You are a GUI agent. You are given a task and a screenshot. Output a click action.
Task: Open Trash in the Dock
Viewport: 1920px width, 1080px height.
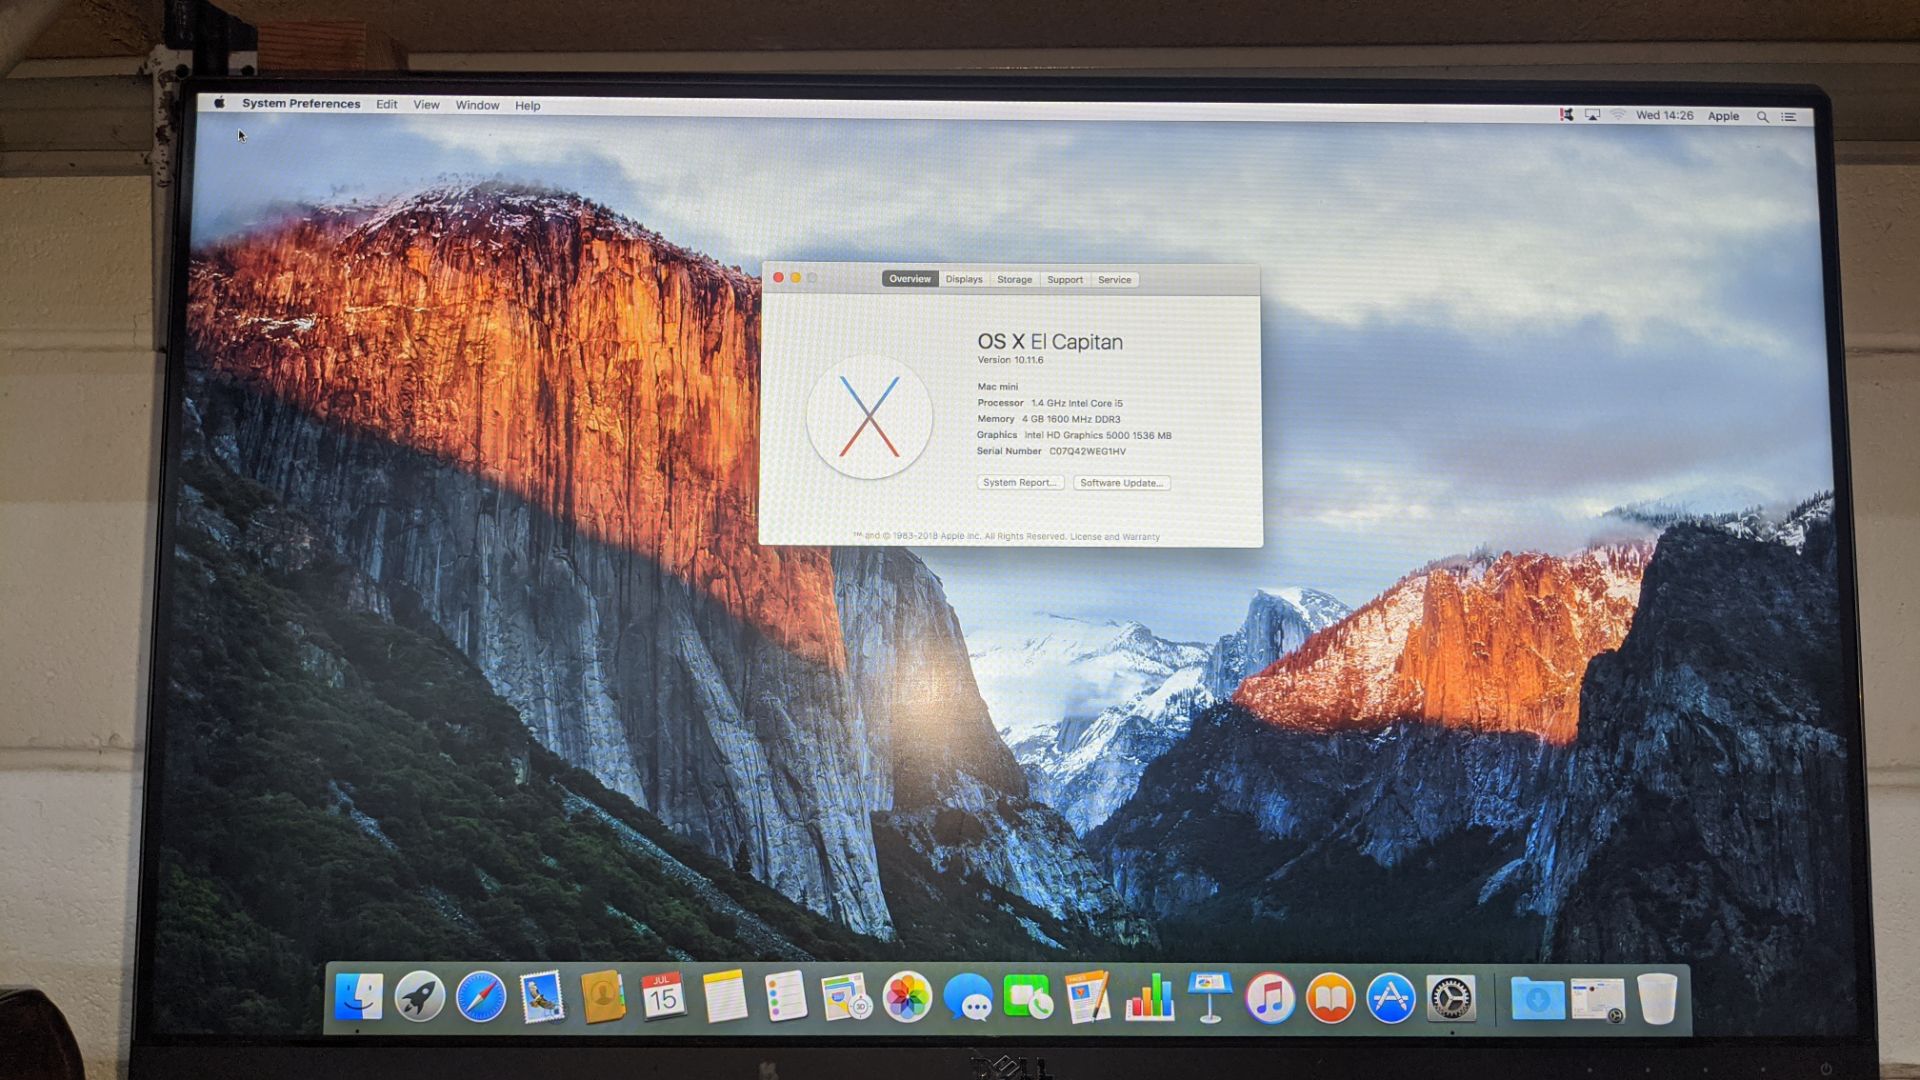click(1657, 998)
